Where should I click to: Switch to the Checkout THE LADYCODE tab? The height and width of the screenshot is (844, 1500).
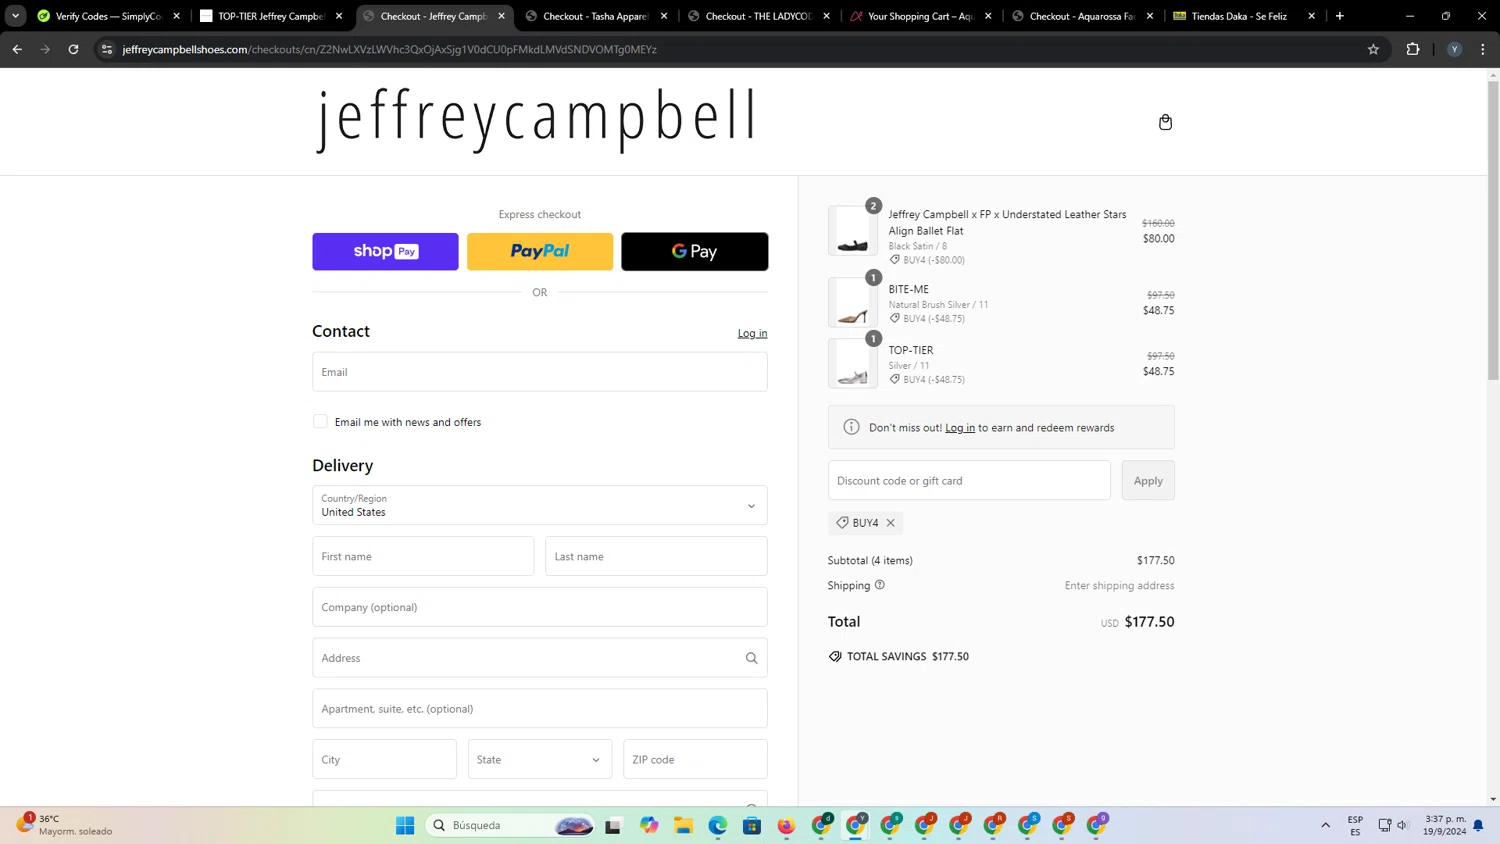758,16
